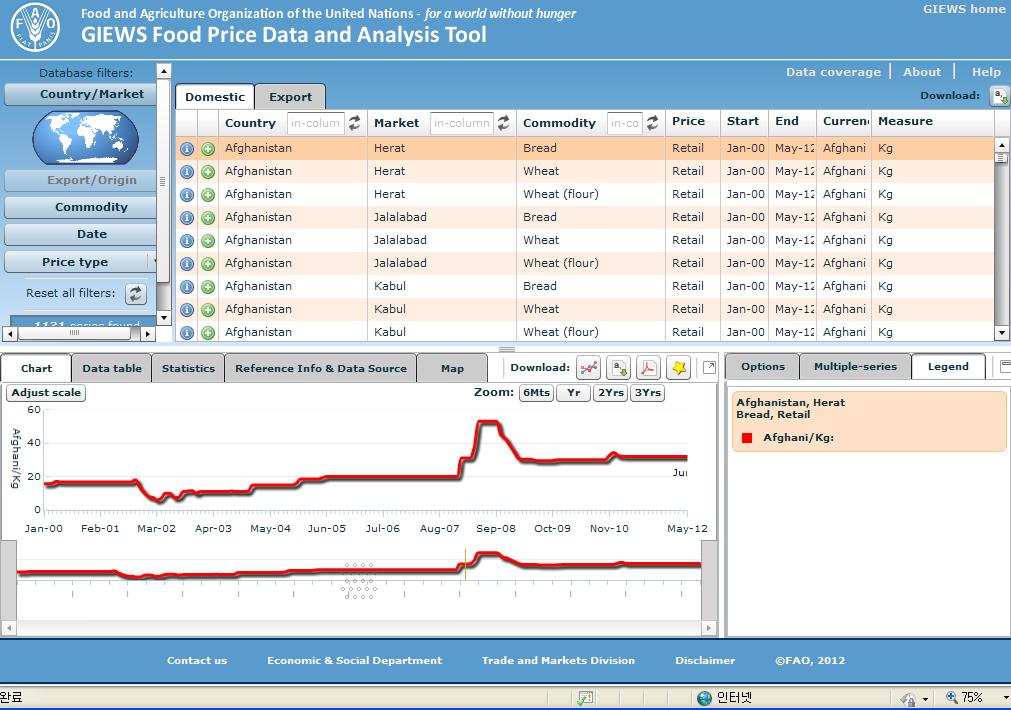The image size is (1011, 710).
Task: Click the Commodity in-column filter field
Action: (625, 123)
